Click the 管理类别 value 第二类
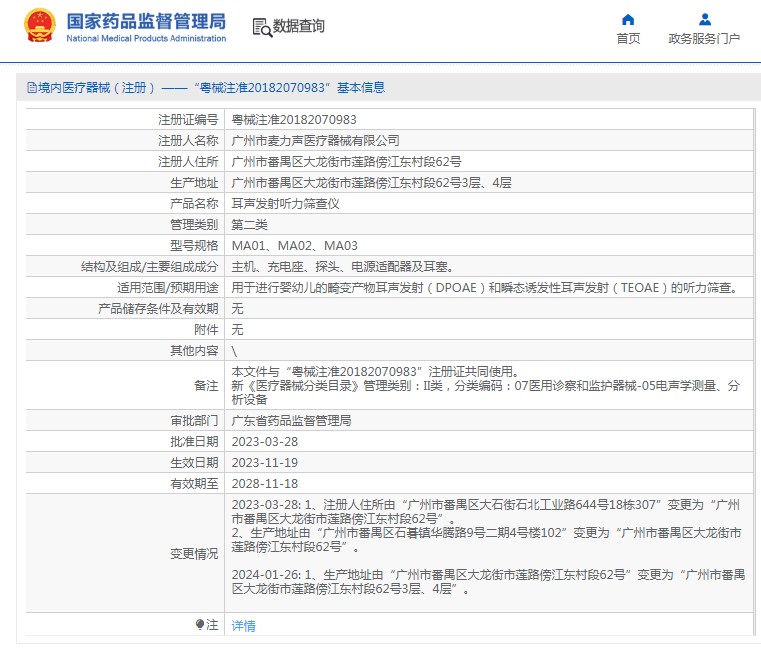This screenshot has width=761, height=650. pyautogui.click(x=250, y=224)
